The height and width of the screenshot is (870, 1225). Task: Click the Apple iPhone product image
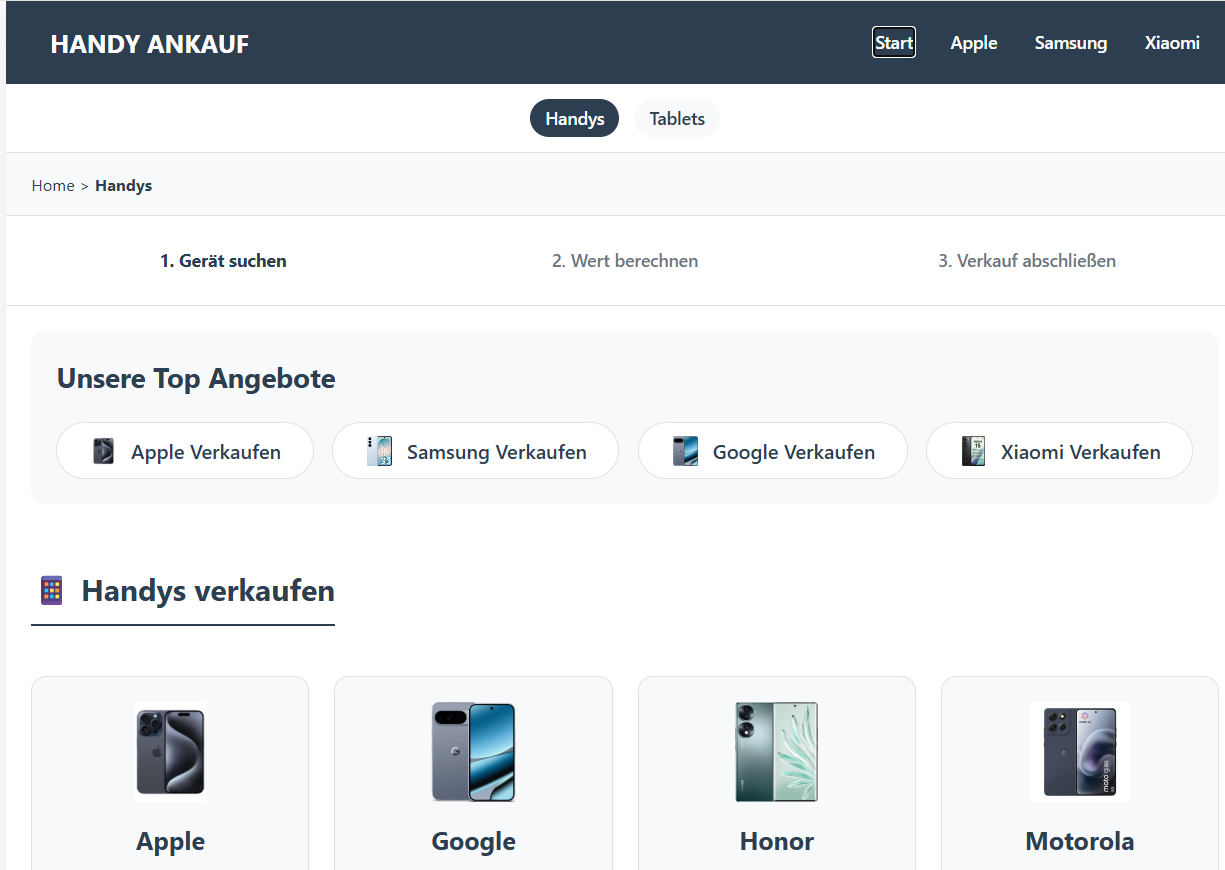pos(170,751)
